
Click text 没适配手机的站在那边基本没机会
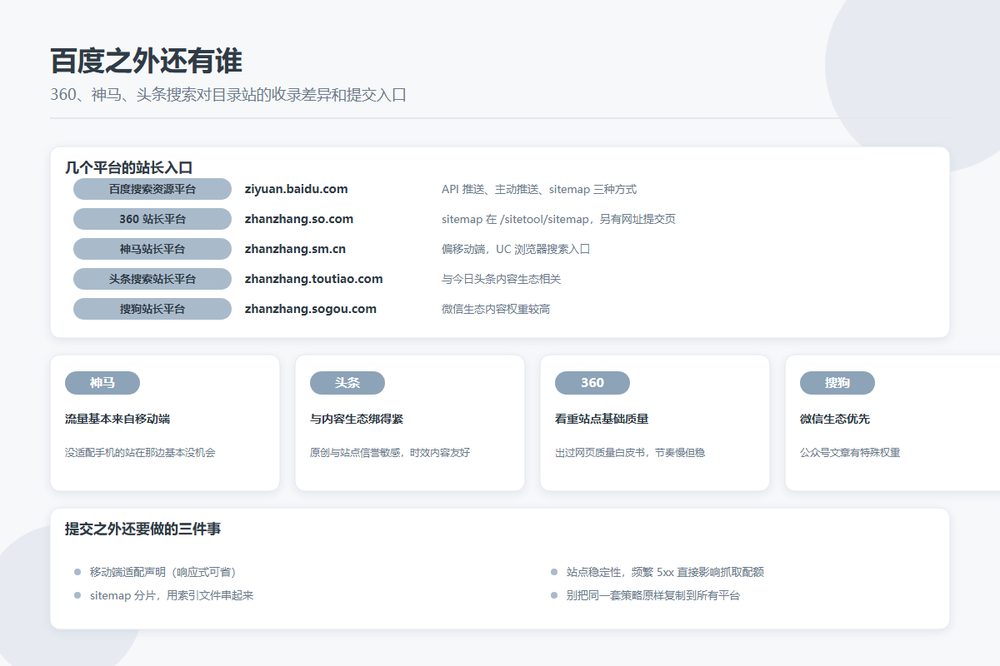[140, 453]
